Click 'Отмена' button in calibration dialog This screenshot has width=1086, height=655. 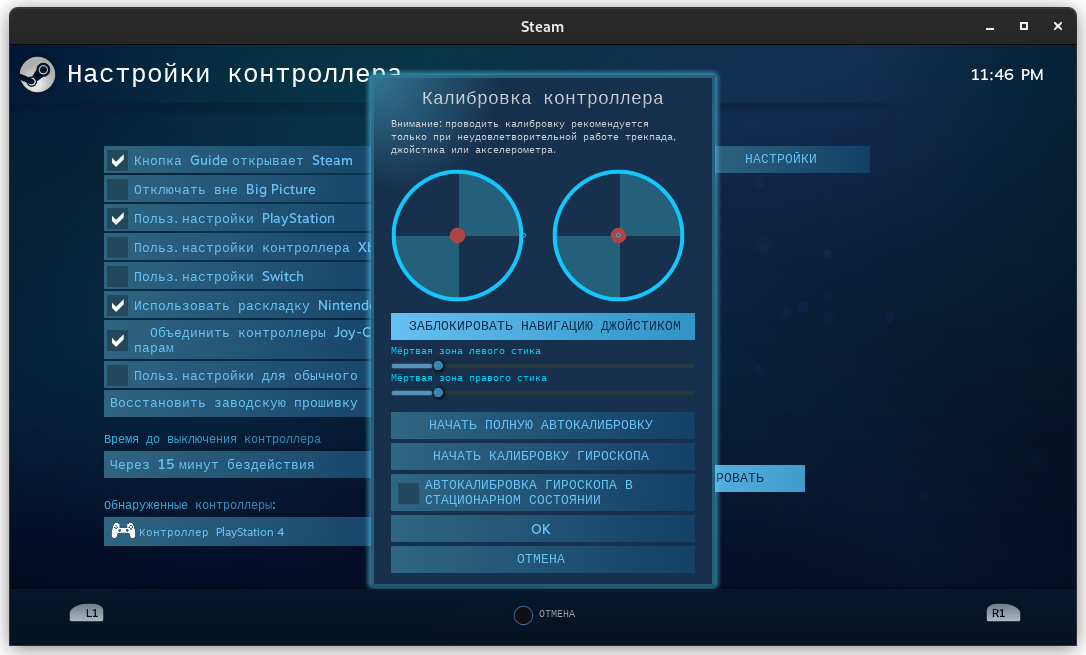pos(542,559)
